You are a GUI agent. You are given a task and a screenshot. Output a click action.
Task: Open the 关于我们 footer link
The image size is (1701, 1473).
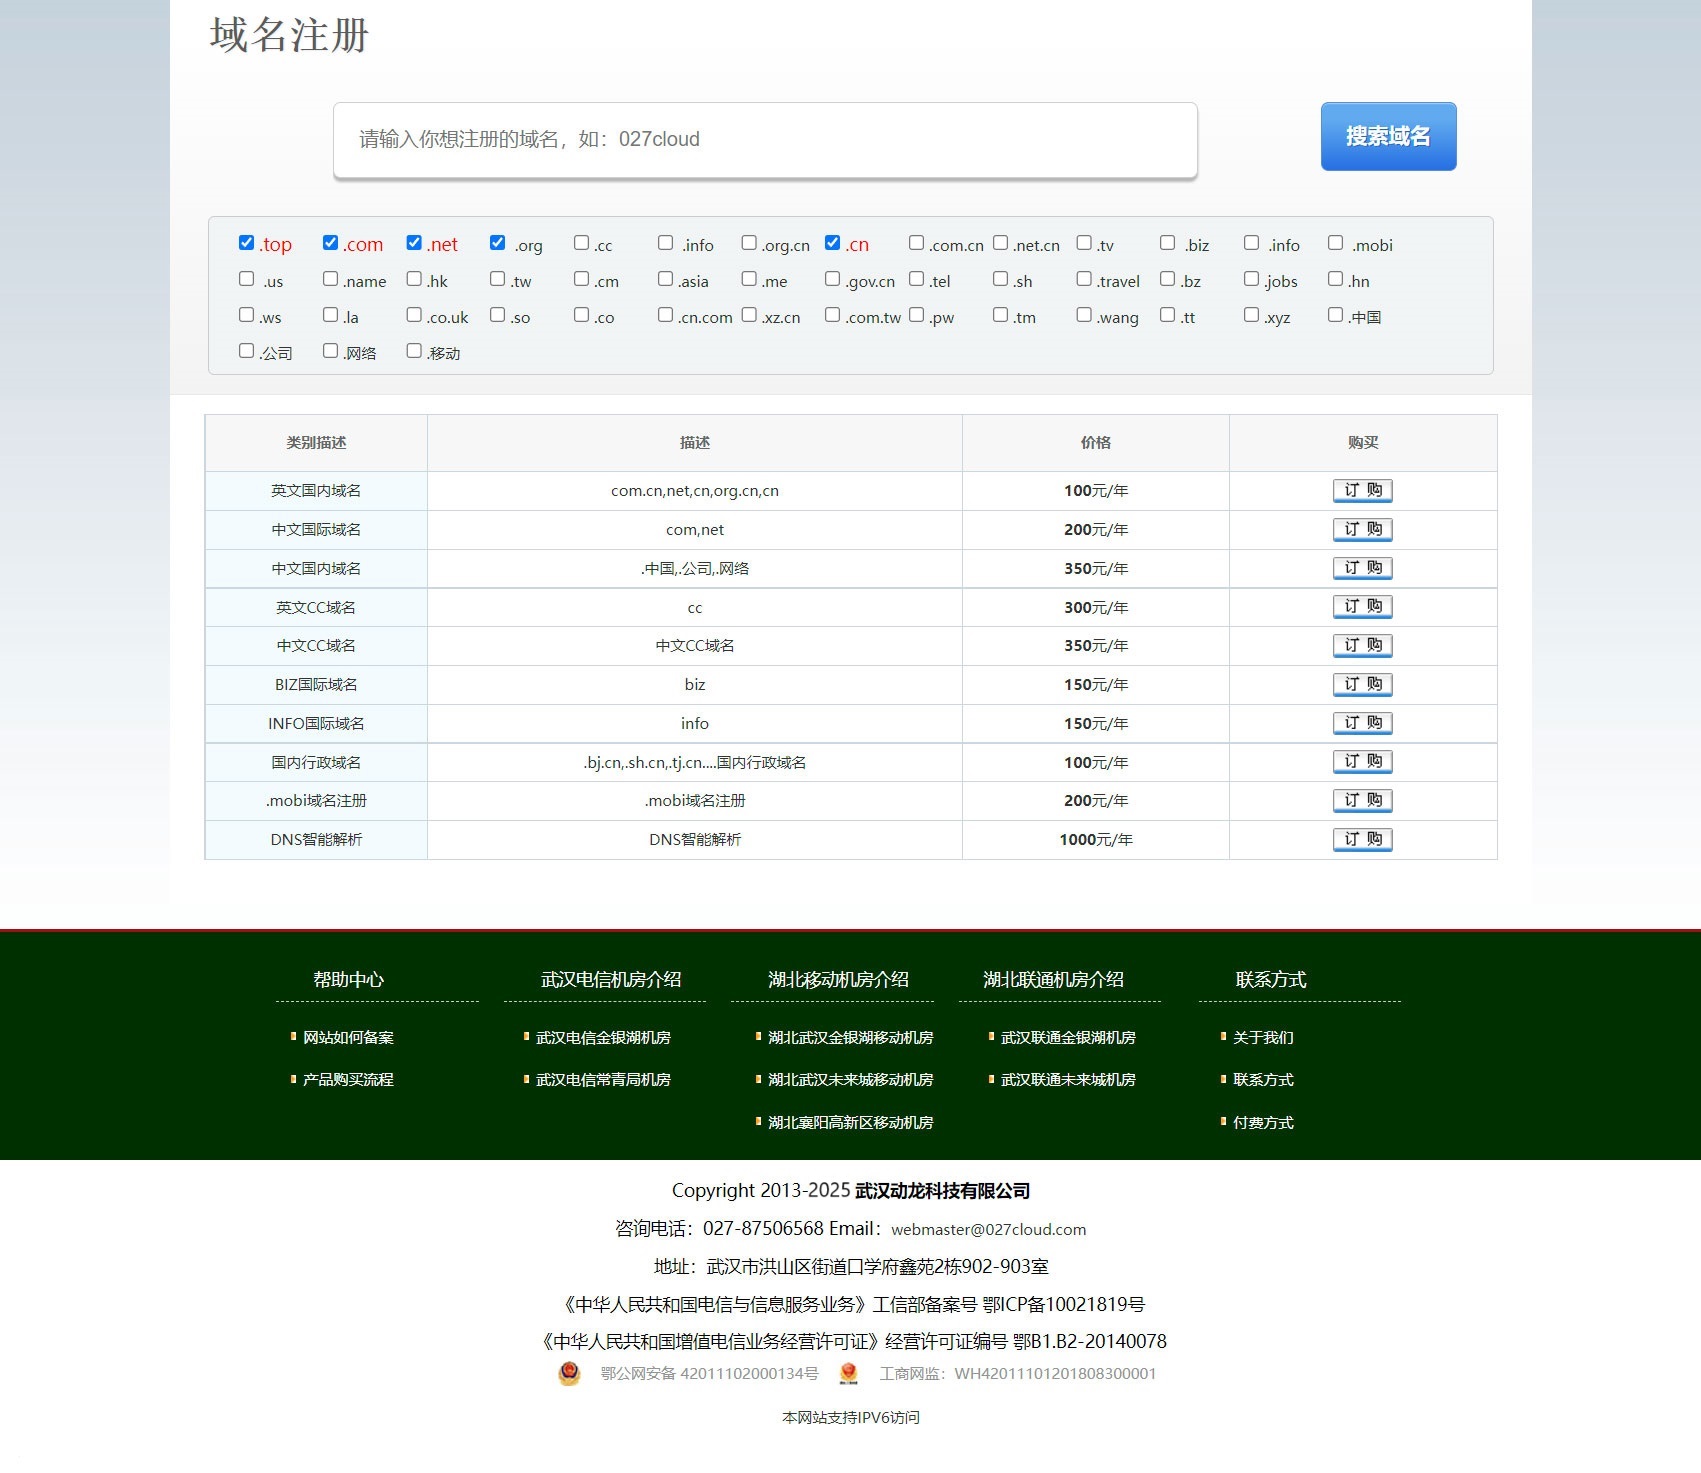(x=1263, y=1038)
